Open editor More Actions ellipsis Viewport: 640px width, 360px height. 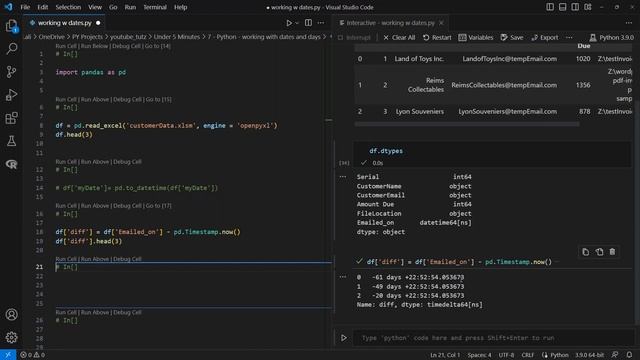[x=321, y=23]
